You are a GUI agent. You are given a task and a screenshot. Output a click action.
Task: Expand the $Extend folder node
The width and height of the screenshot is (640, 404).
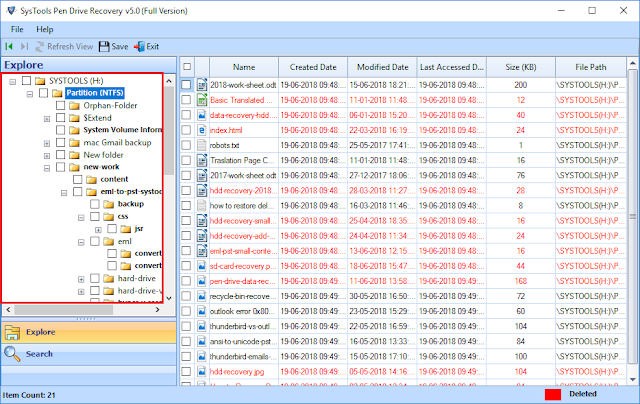[47, 119]
